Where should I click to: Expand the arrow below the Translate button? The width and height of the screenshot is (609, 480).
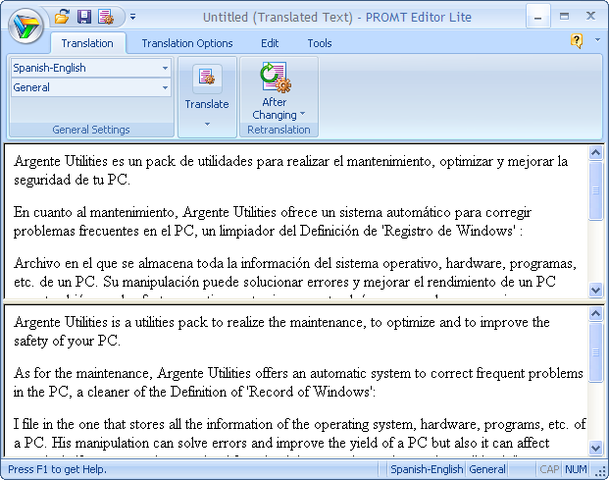click(x=207, y=124)
